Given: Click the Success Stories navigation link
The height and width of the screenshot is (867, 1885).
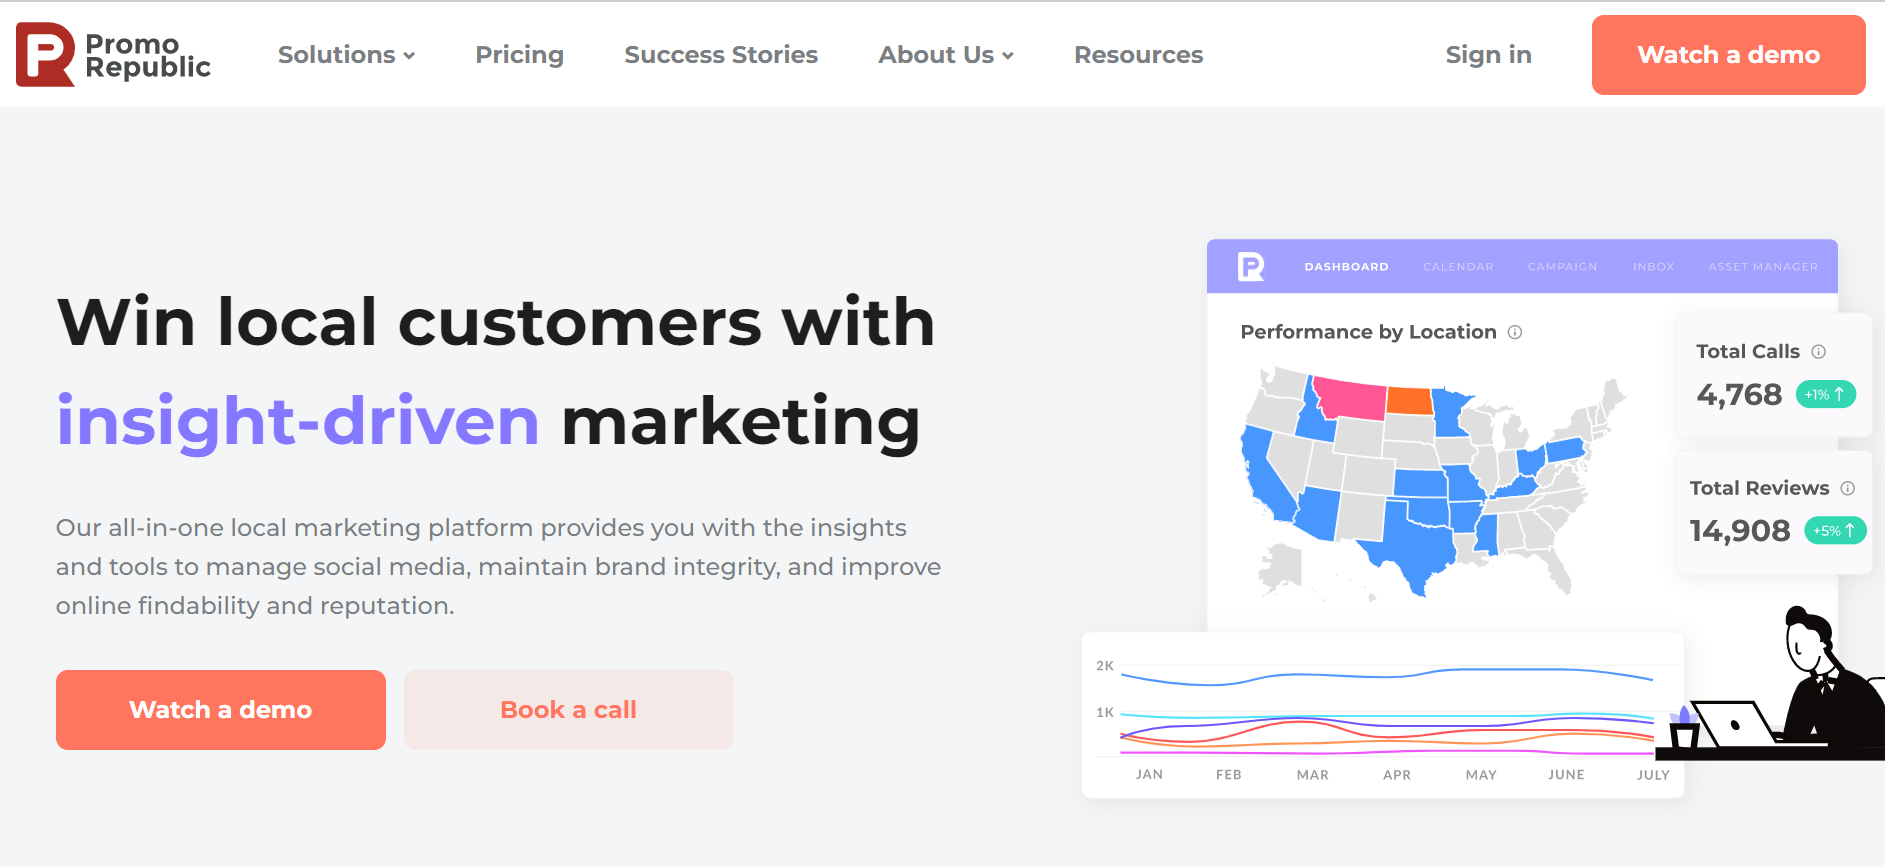Looking at the screenshot, I should pyautogui.click(x=721, y=55).
